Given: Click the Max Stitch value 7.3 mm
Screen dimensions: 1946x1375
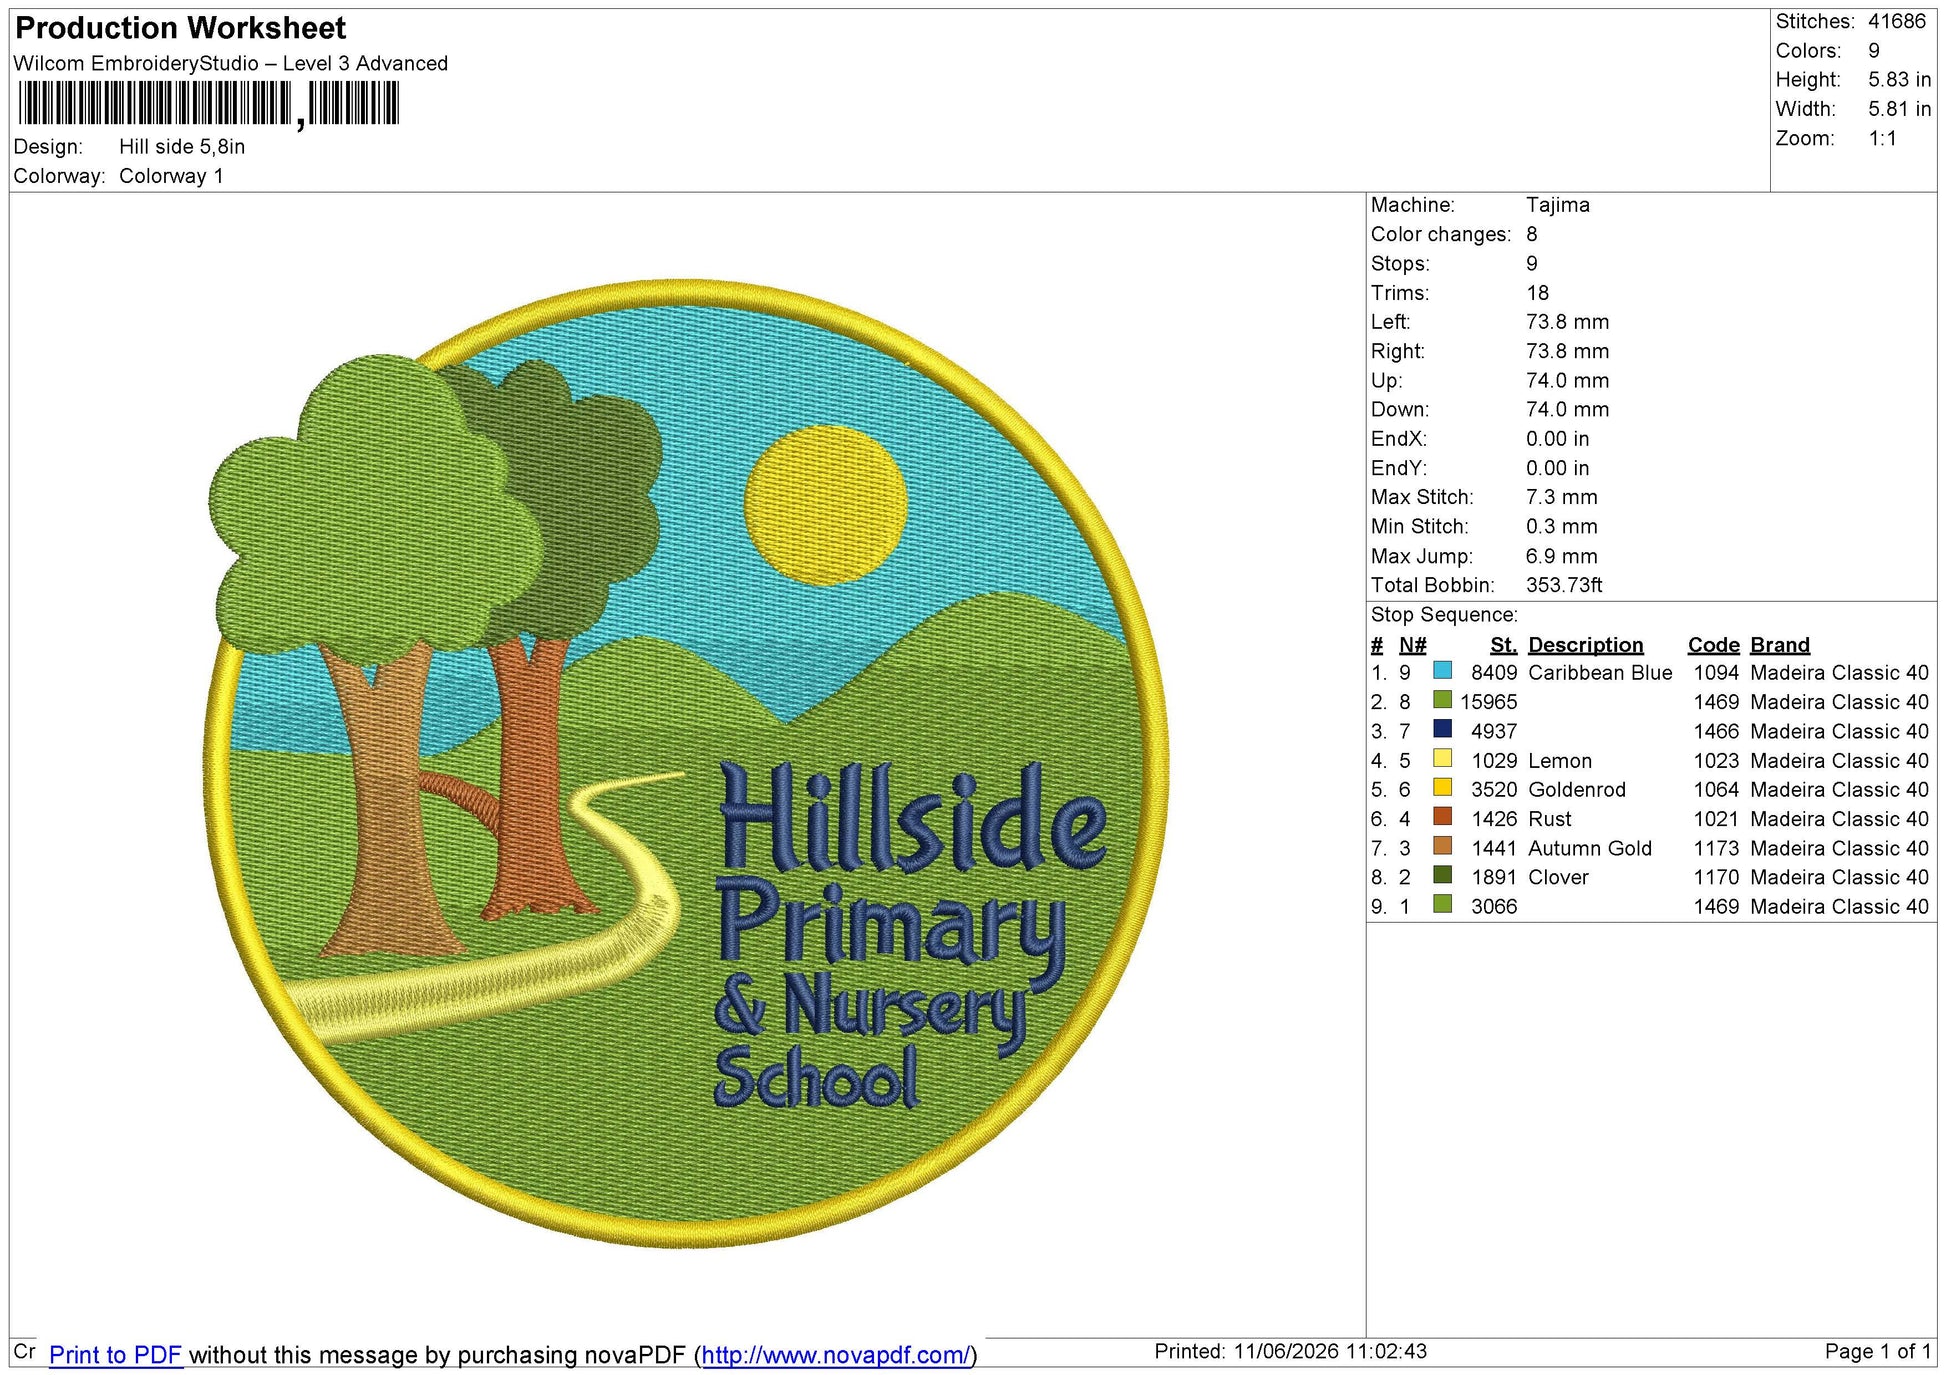Looking at the screenshot, I should (1562, 497).
